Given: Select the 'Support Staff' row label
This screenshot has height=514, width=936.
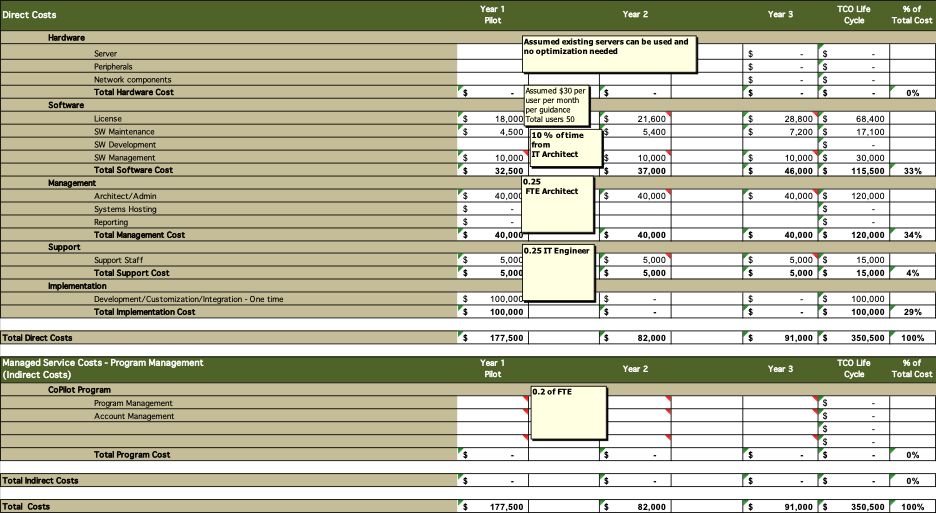Looking at the screenshot, I should coord(118,260).
